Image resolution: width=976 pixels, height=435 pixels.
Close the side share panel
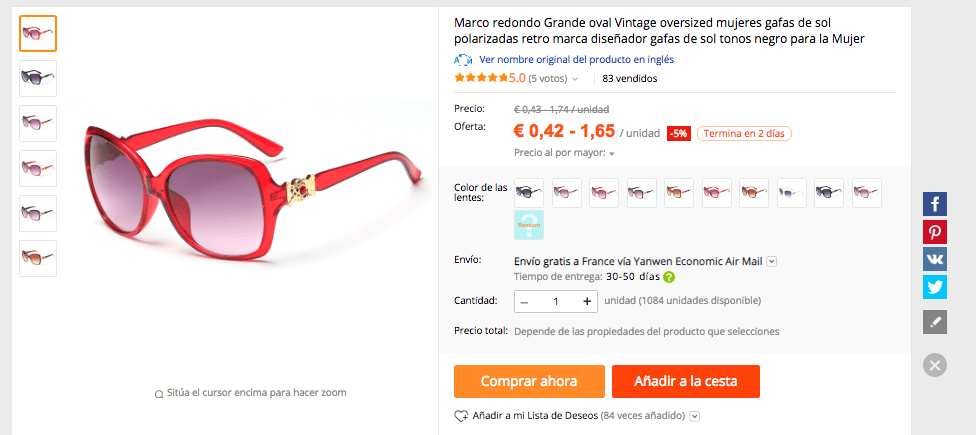(x=934, y=365)
